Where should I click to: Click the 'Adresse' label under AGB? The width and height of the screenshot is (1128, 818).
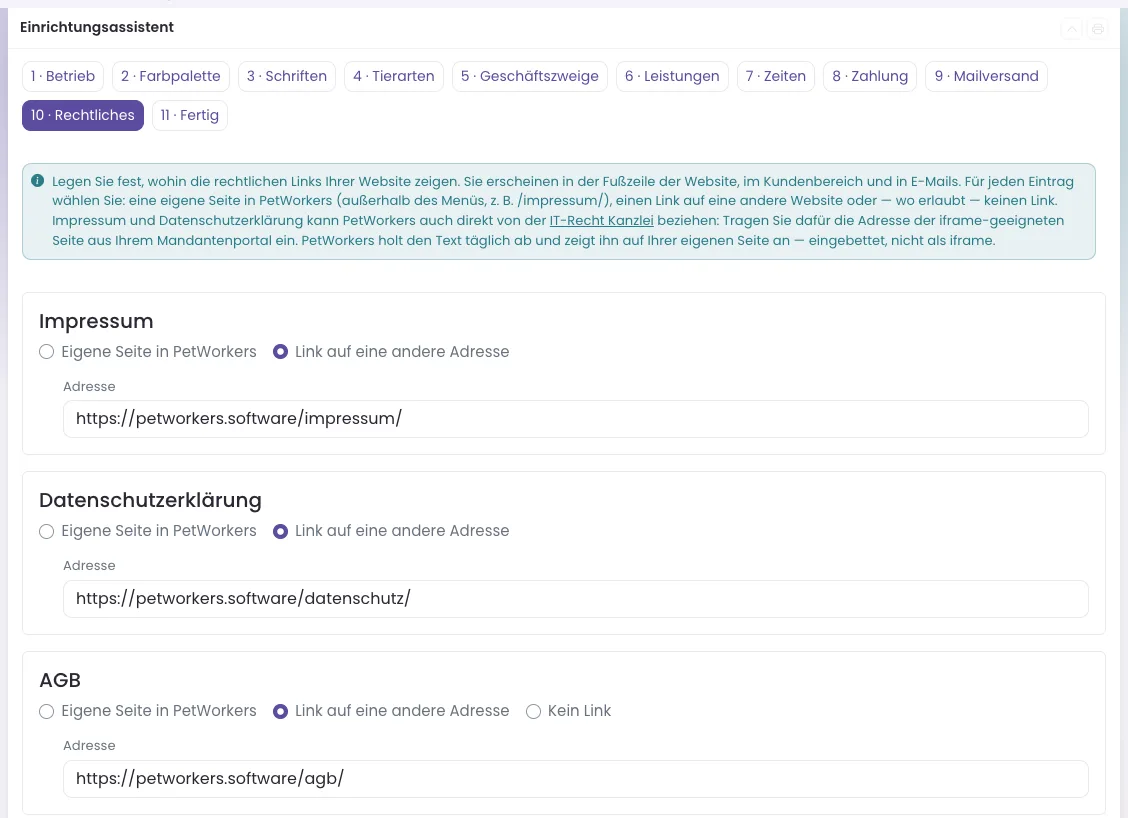tap(89, 745)
